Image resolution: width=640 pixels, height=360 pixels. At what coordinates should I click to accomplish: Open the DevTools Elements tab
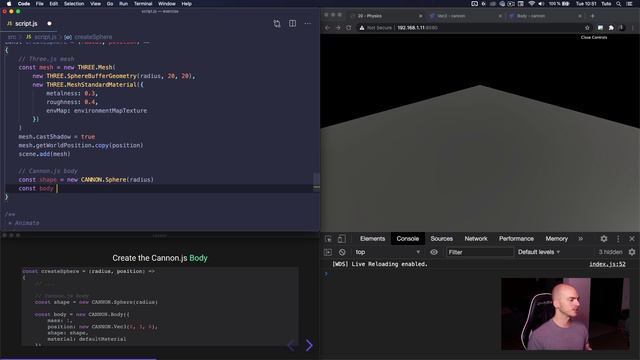click(372, 239)
